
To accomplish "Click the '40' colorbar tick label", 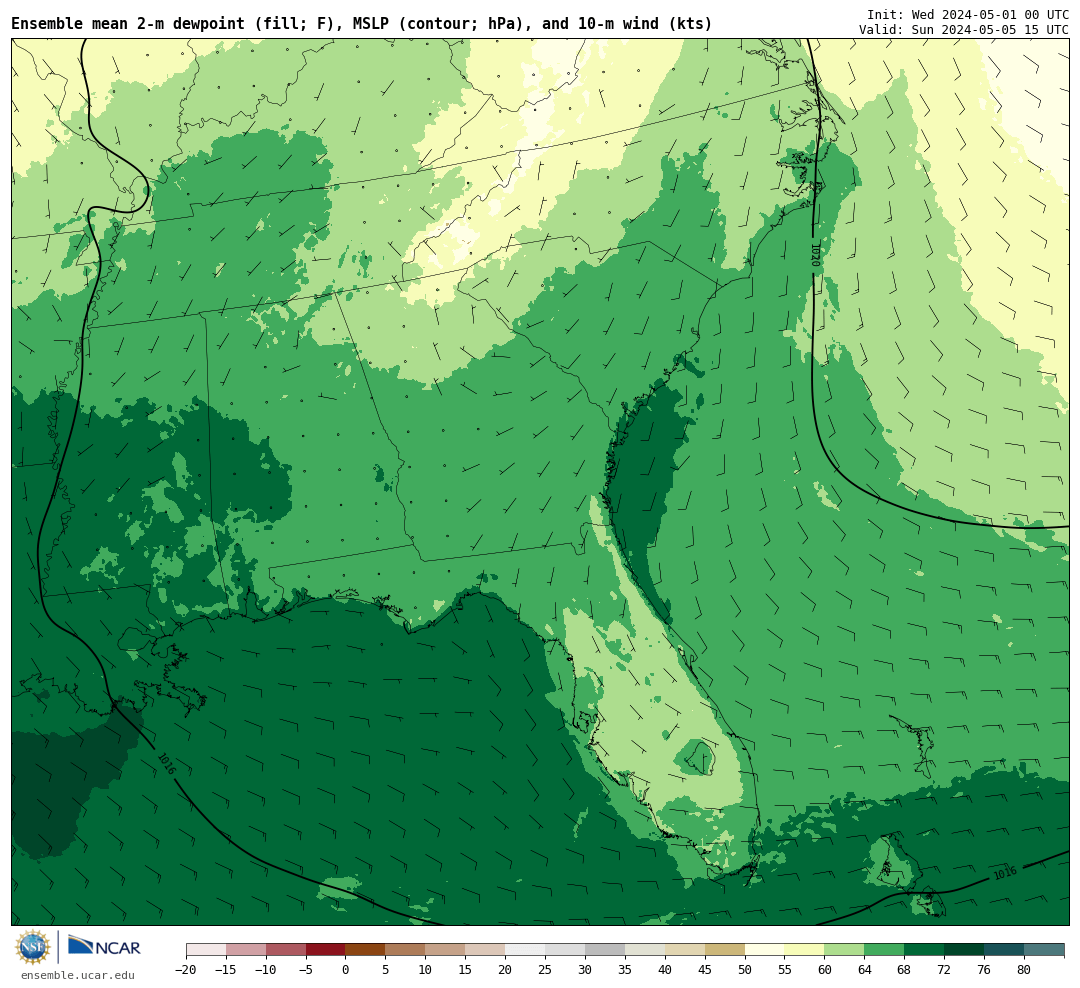I will (665, 969).
